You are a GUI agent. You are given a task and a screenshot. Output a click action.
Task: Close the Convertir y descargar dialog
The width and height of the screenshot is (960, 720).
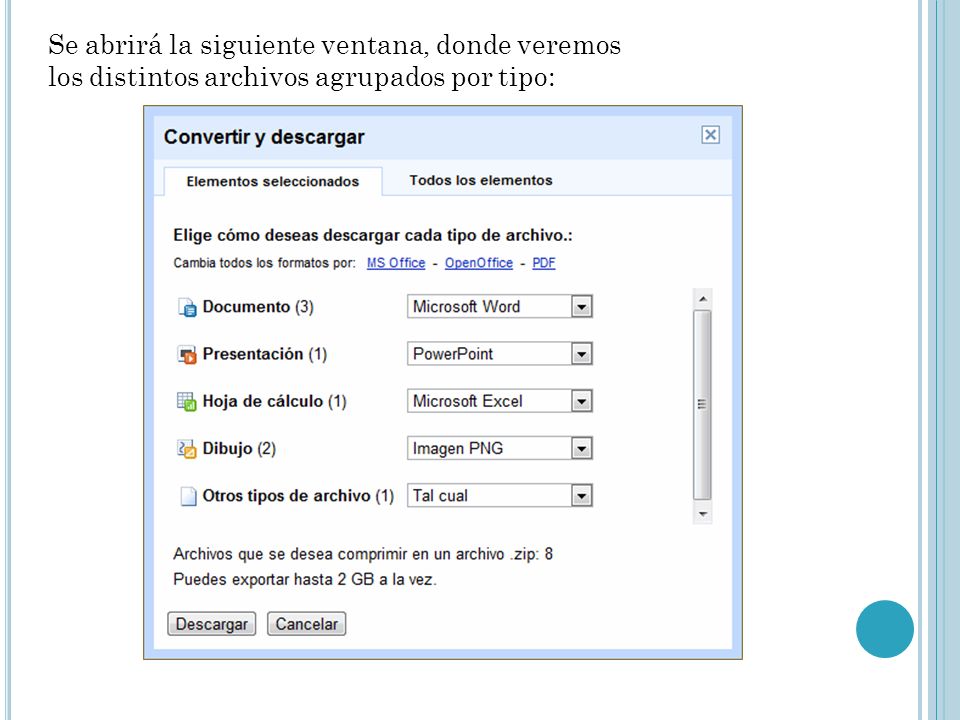[x=710, y=135]
